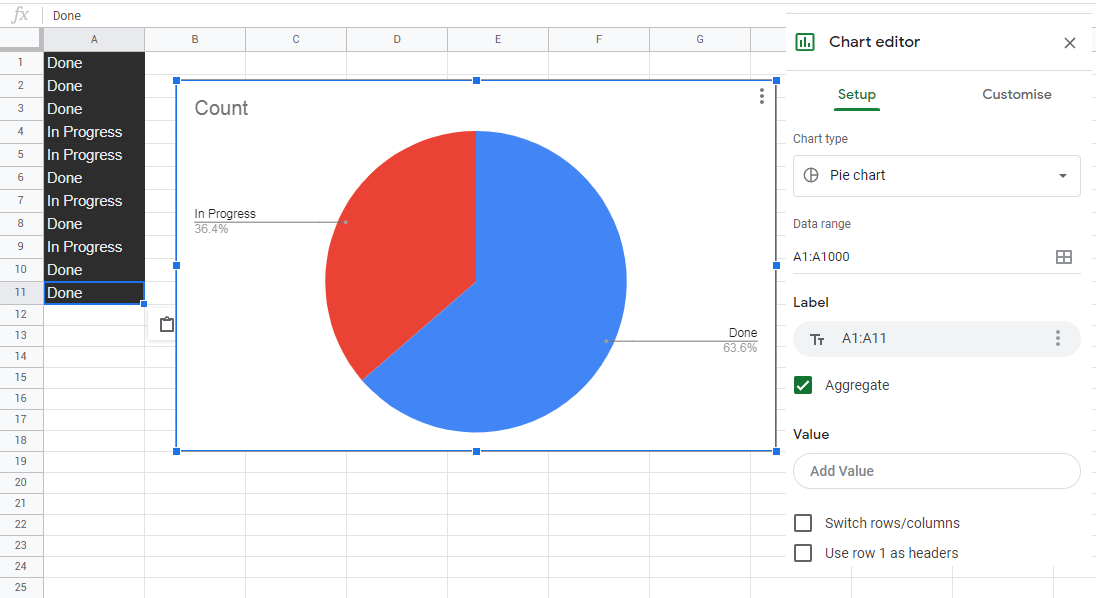The height and width of the screenshot is (598, 1096).
Task: Click the paste options clipboard icon
Action: pos(166,324)
